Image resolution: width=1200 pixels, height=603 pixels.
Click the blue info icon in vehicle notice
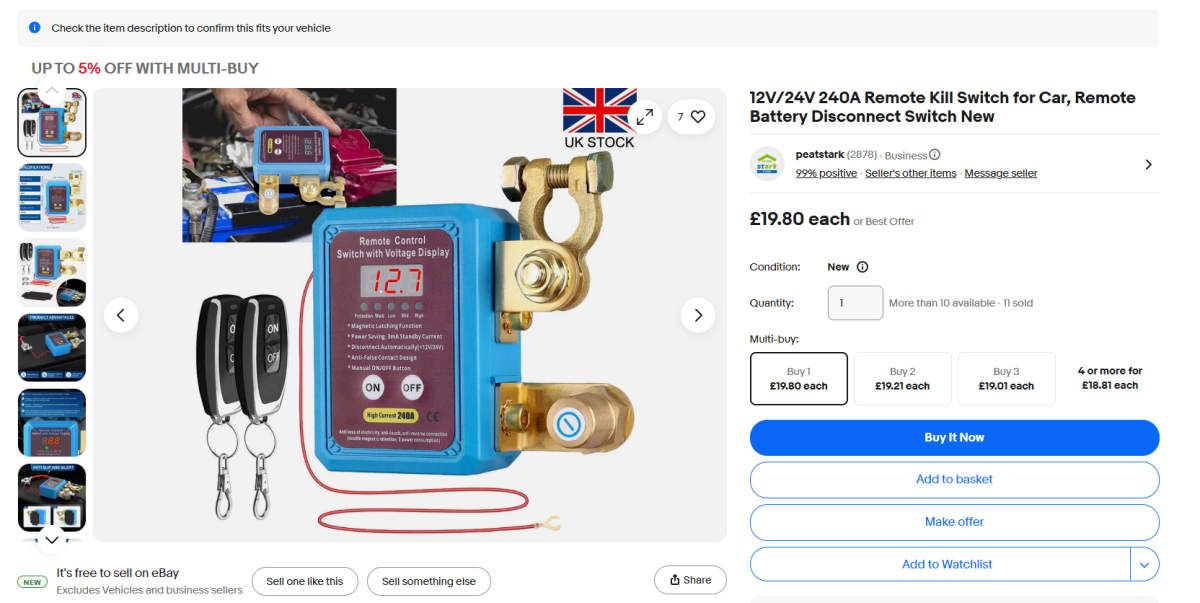(35, 28)
